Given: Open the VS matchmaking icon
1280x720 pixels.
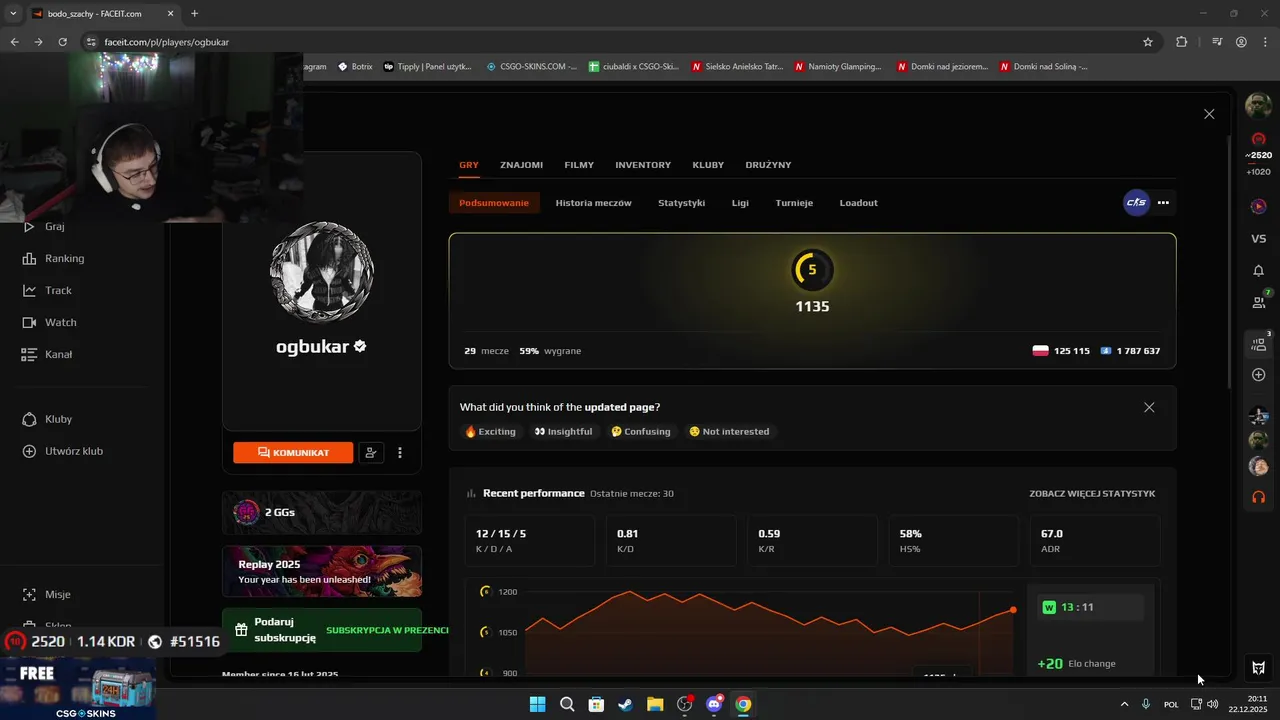Looking at the screenshot, I should coord(1259,239).
